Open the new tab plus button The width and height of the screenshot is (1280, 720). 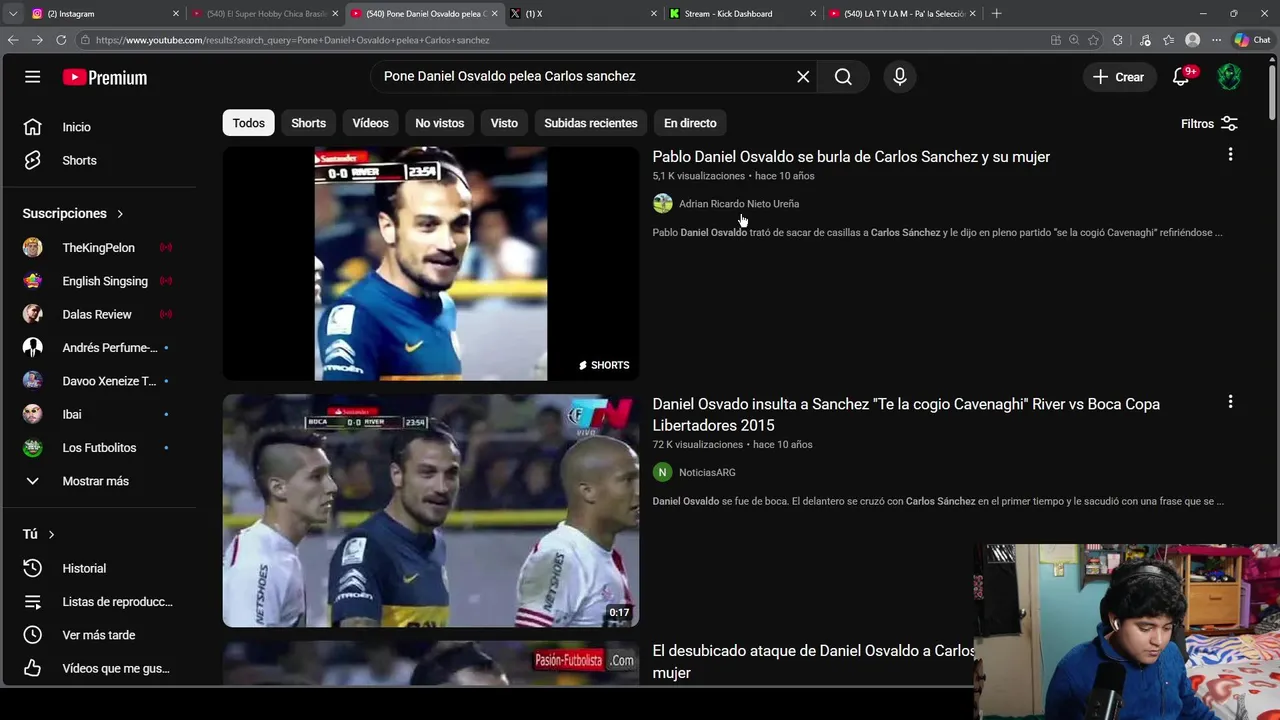pos(996,14)
